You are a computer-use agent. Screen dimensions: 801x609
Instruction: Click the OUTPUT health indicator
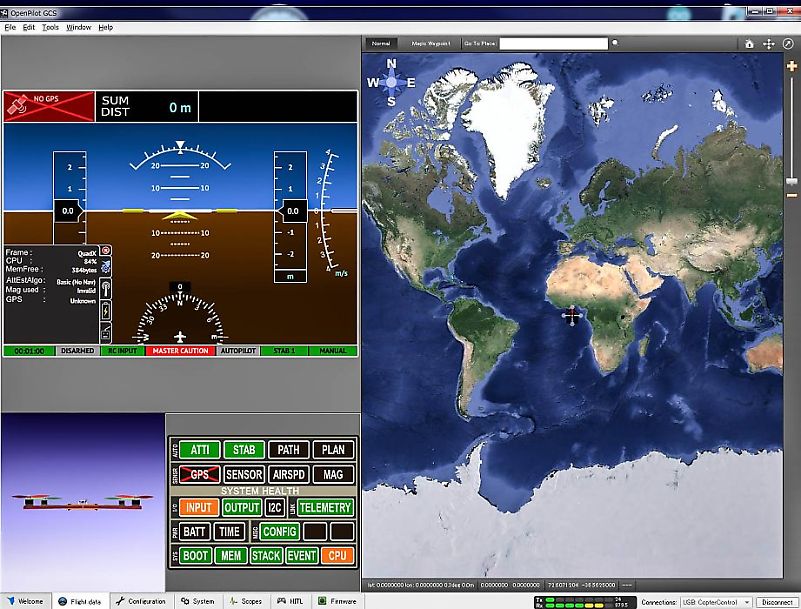242,507
